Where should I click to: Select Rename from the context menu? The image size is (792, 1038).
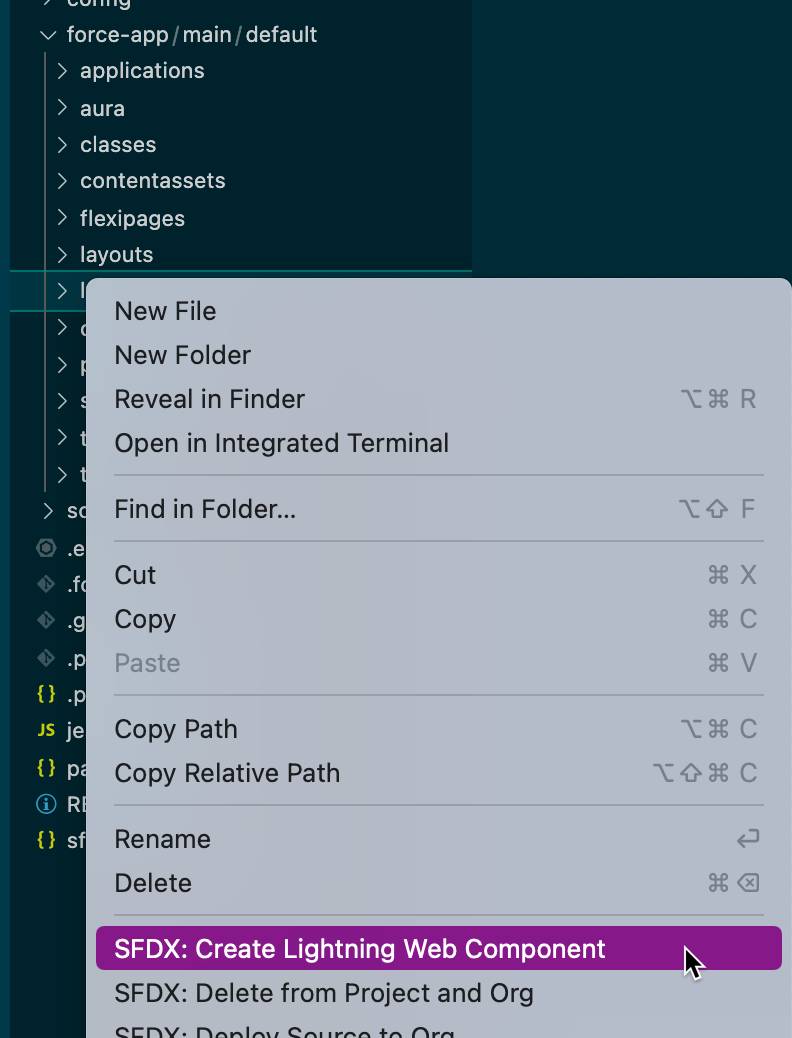pos(162,839)
